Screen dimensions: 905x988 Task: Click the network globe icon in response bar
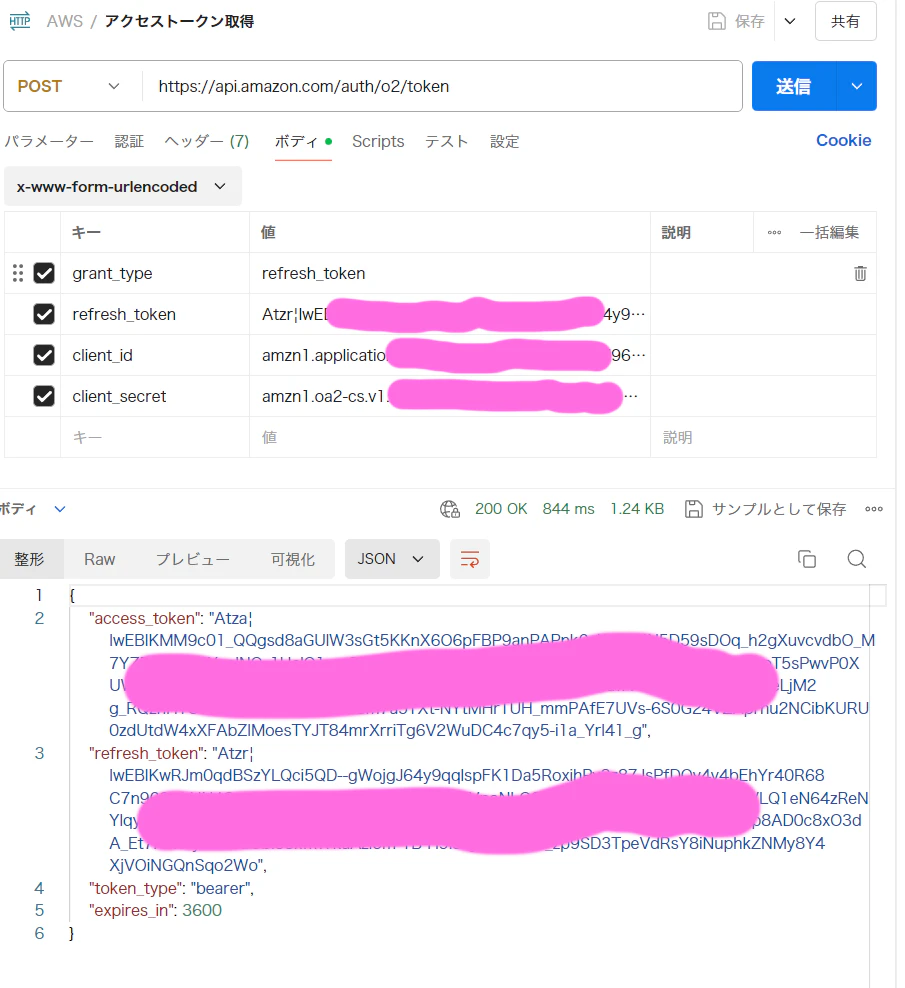(450, 508)
